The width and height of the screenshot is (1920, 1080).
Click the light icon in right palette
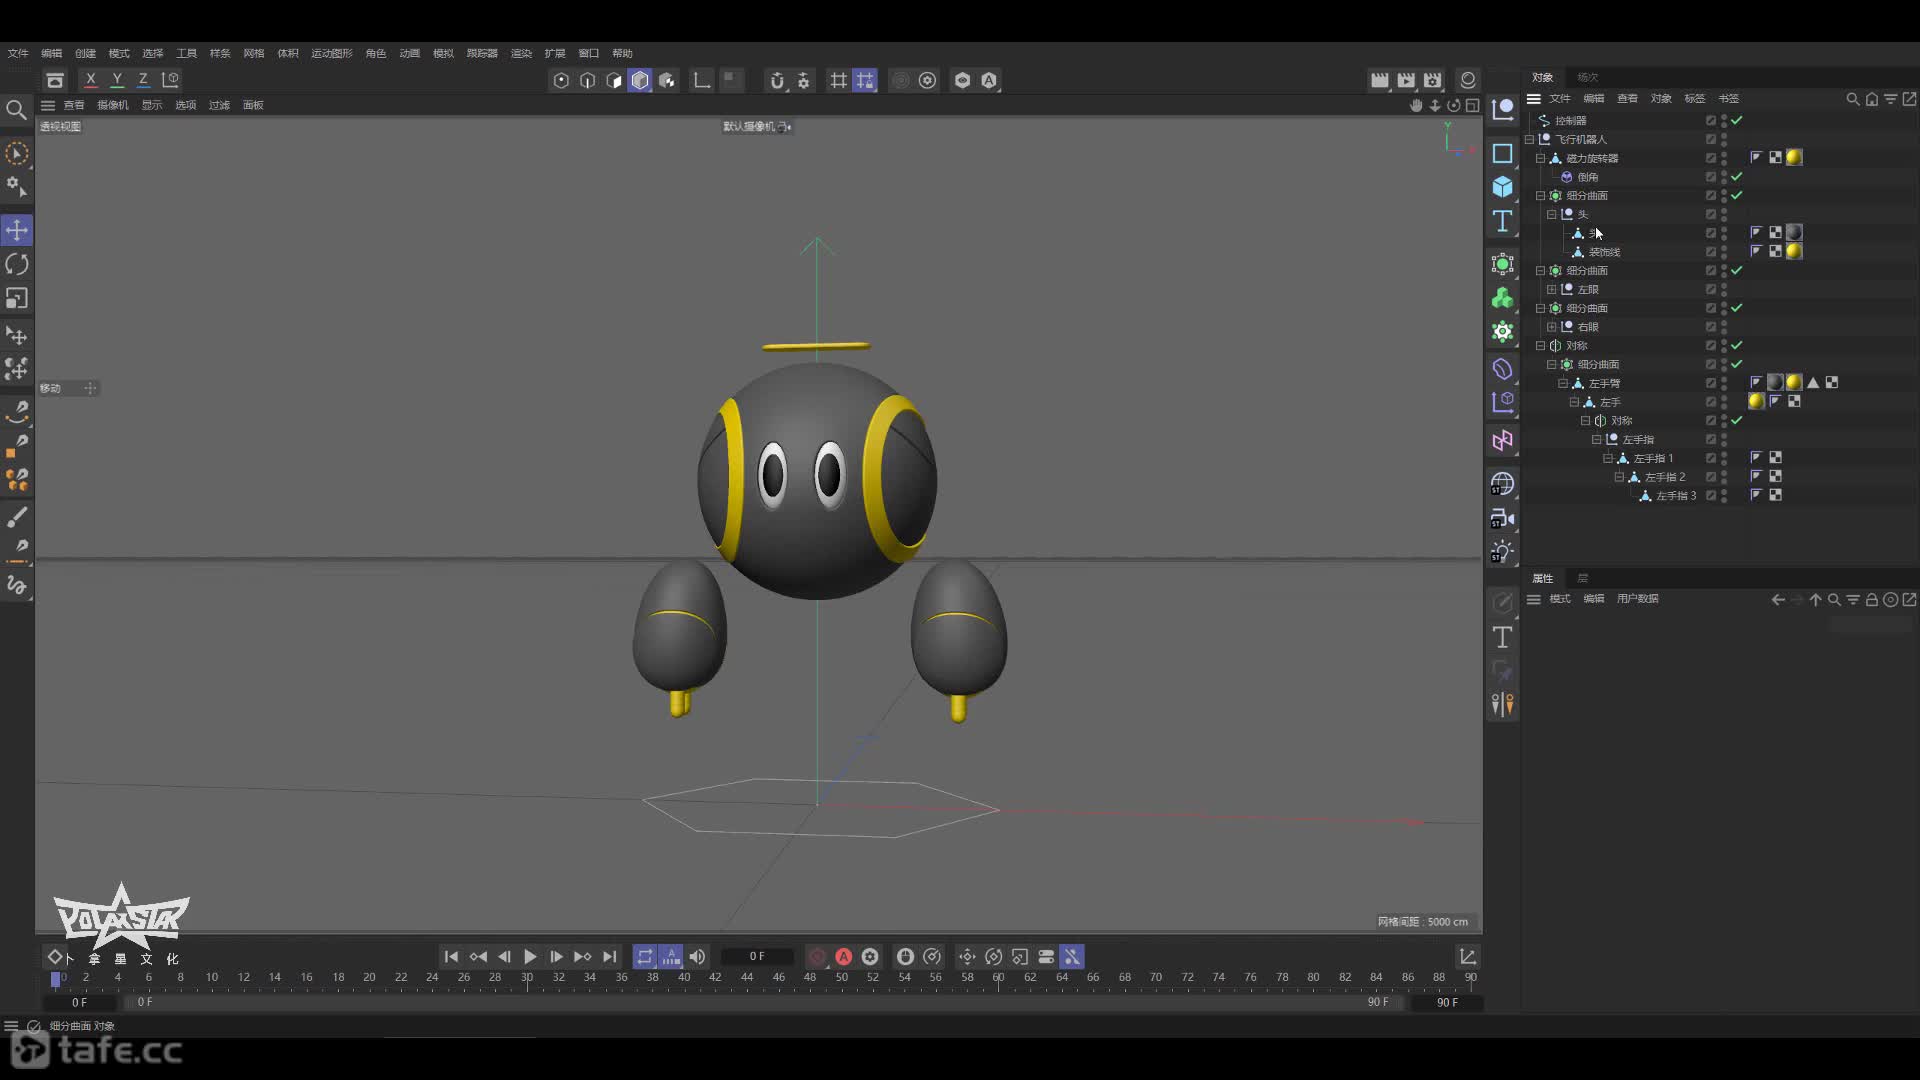click(1502, 552)
